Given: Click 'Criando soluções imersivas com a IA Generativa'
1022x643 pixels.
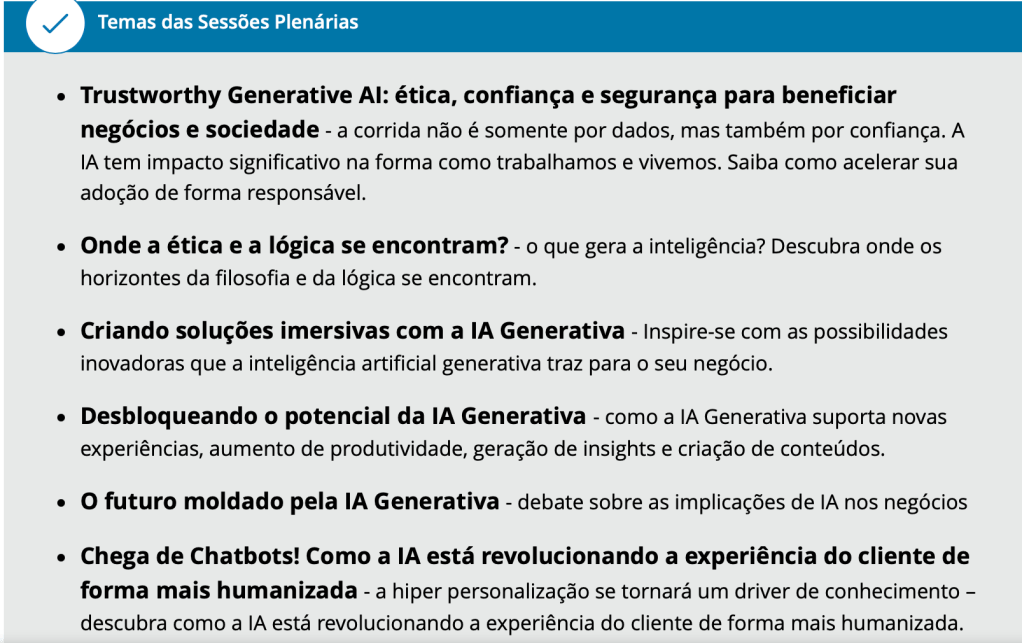Looking at the screenshot, I should click(x=352, y=331).
